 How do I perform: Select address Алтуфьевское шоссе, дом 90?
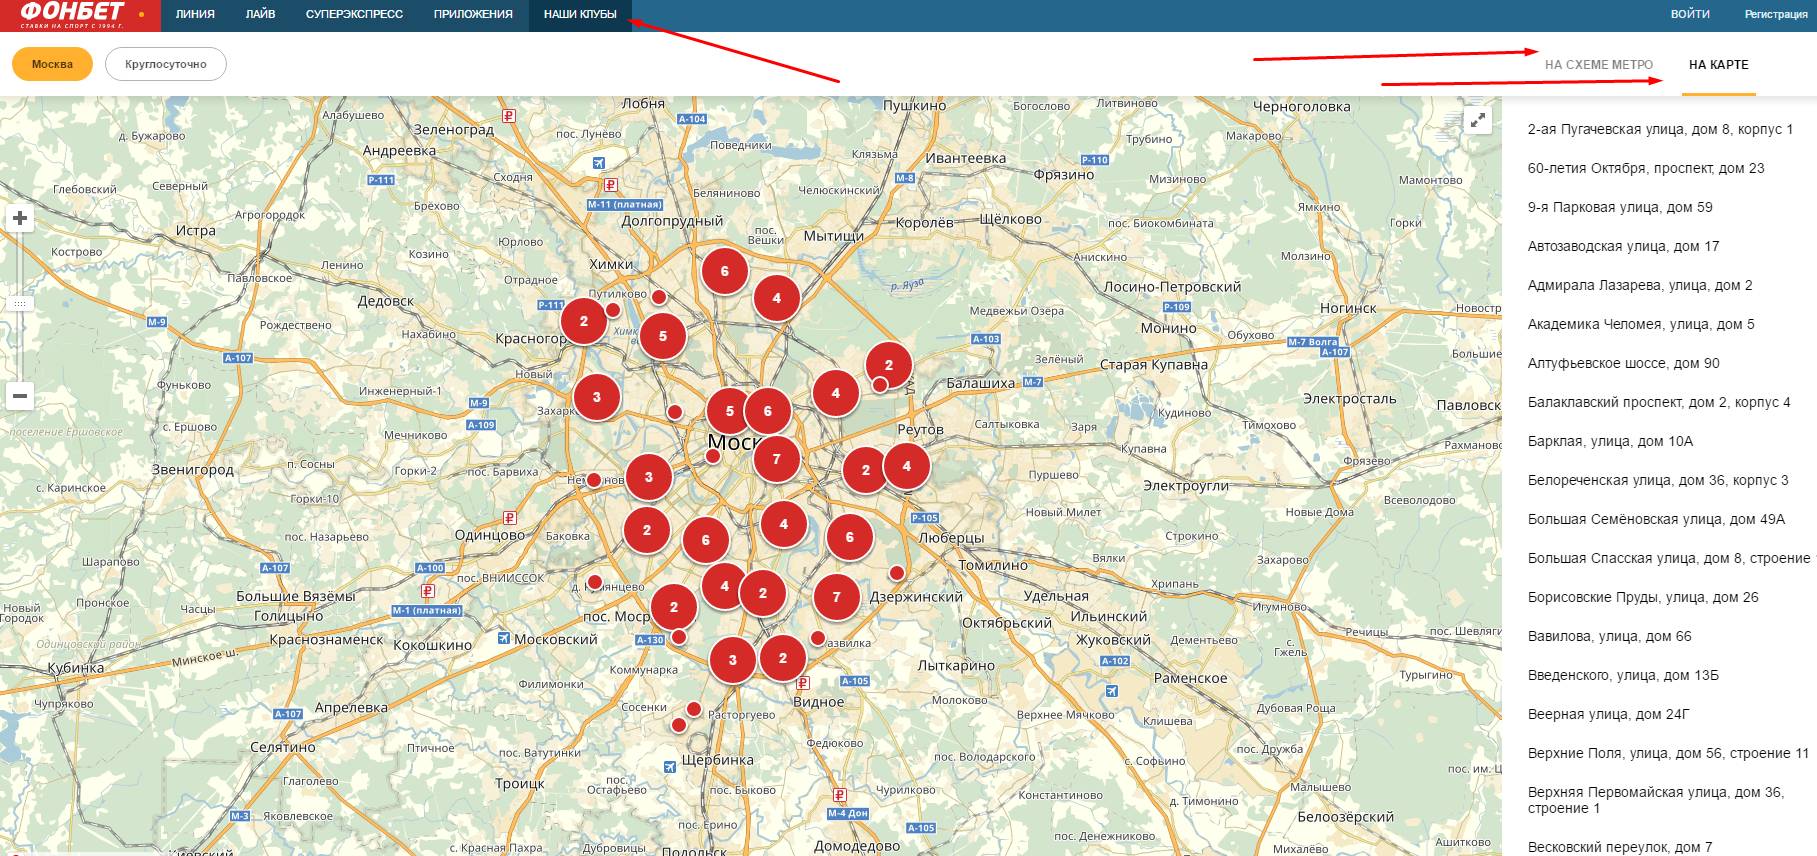tap(1624, 363)
